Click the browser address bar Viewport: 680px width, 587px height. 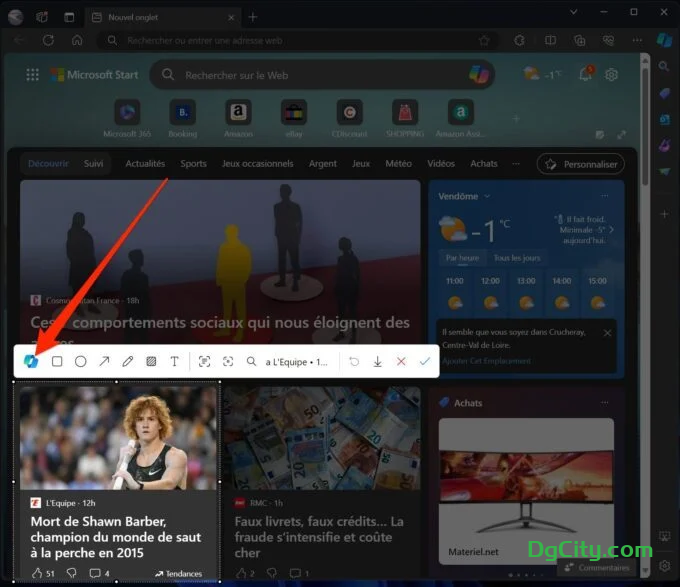[x=299, y=40]
